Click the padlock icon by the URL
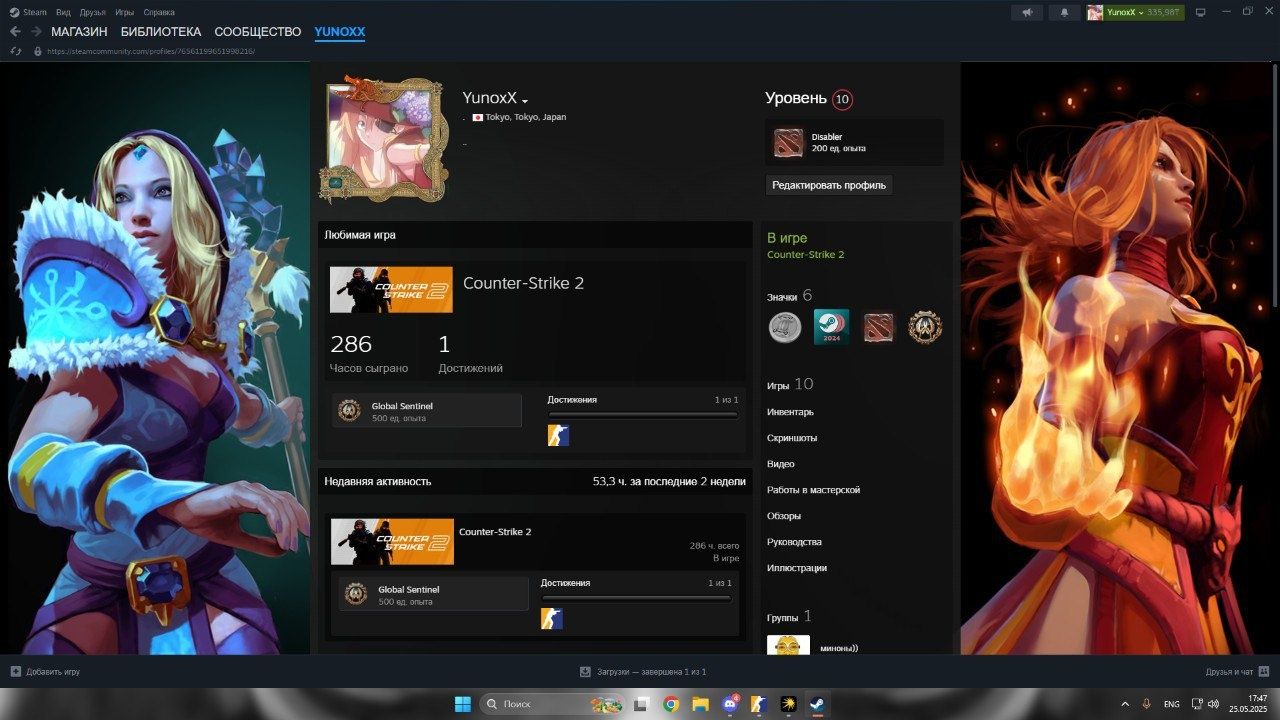The width and height of the screenshot is (1280, 720). 38,51
